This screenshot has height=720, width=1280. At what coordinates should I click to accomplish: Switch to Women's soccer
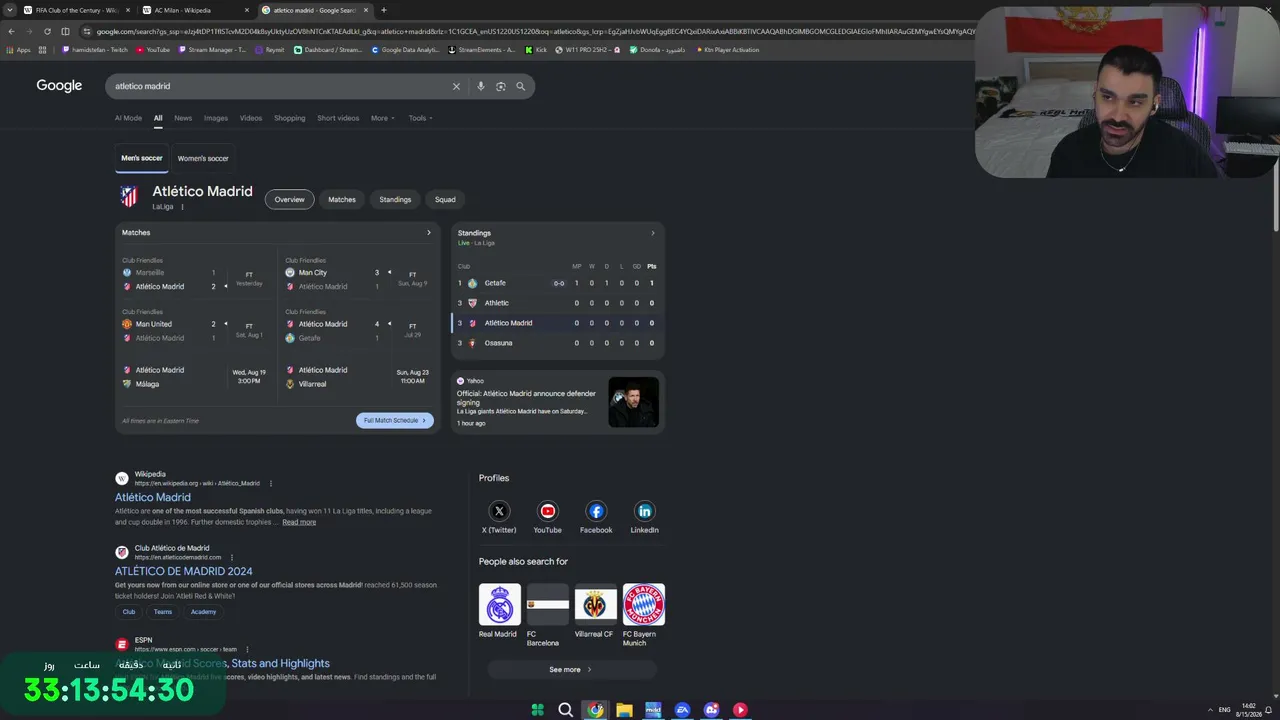pyautogui.click(x=203, y=158)
